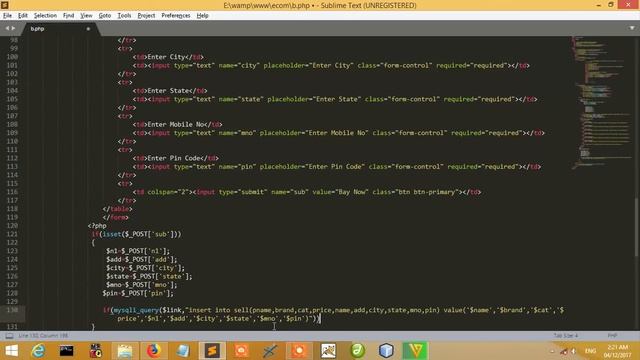The height and width of the screenshot is (360, 640).
Task: Click the ENG language indicator
Action: tap(590, 351)
